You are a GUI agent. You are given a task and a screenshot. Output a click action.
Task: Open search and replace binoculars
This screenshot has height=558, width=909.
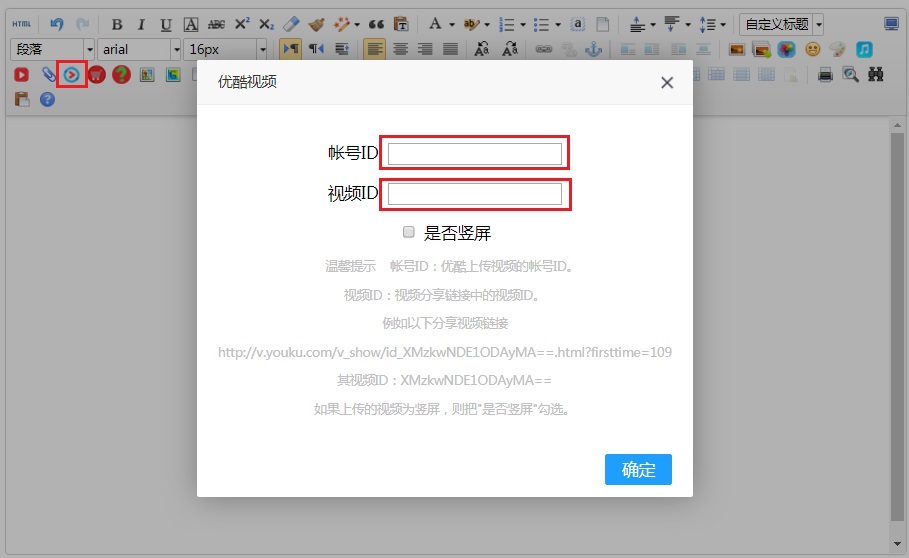(875, 75)
